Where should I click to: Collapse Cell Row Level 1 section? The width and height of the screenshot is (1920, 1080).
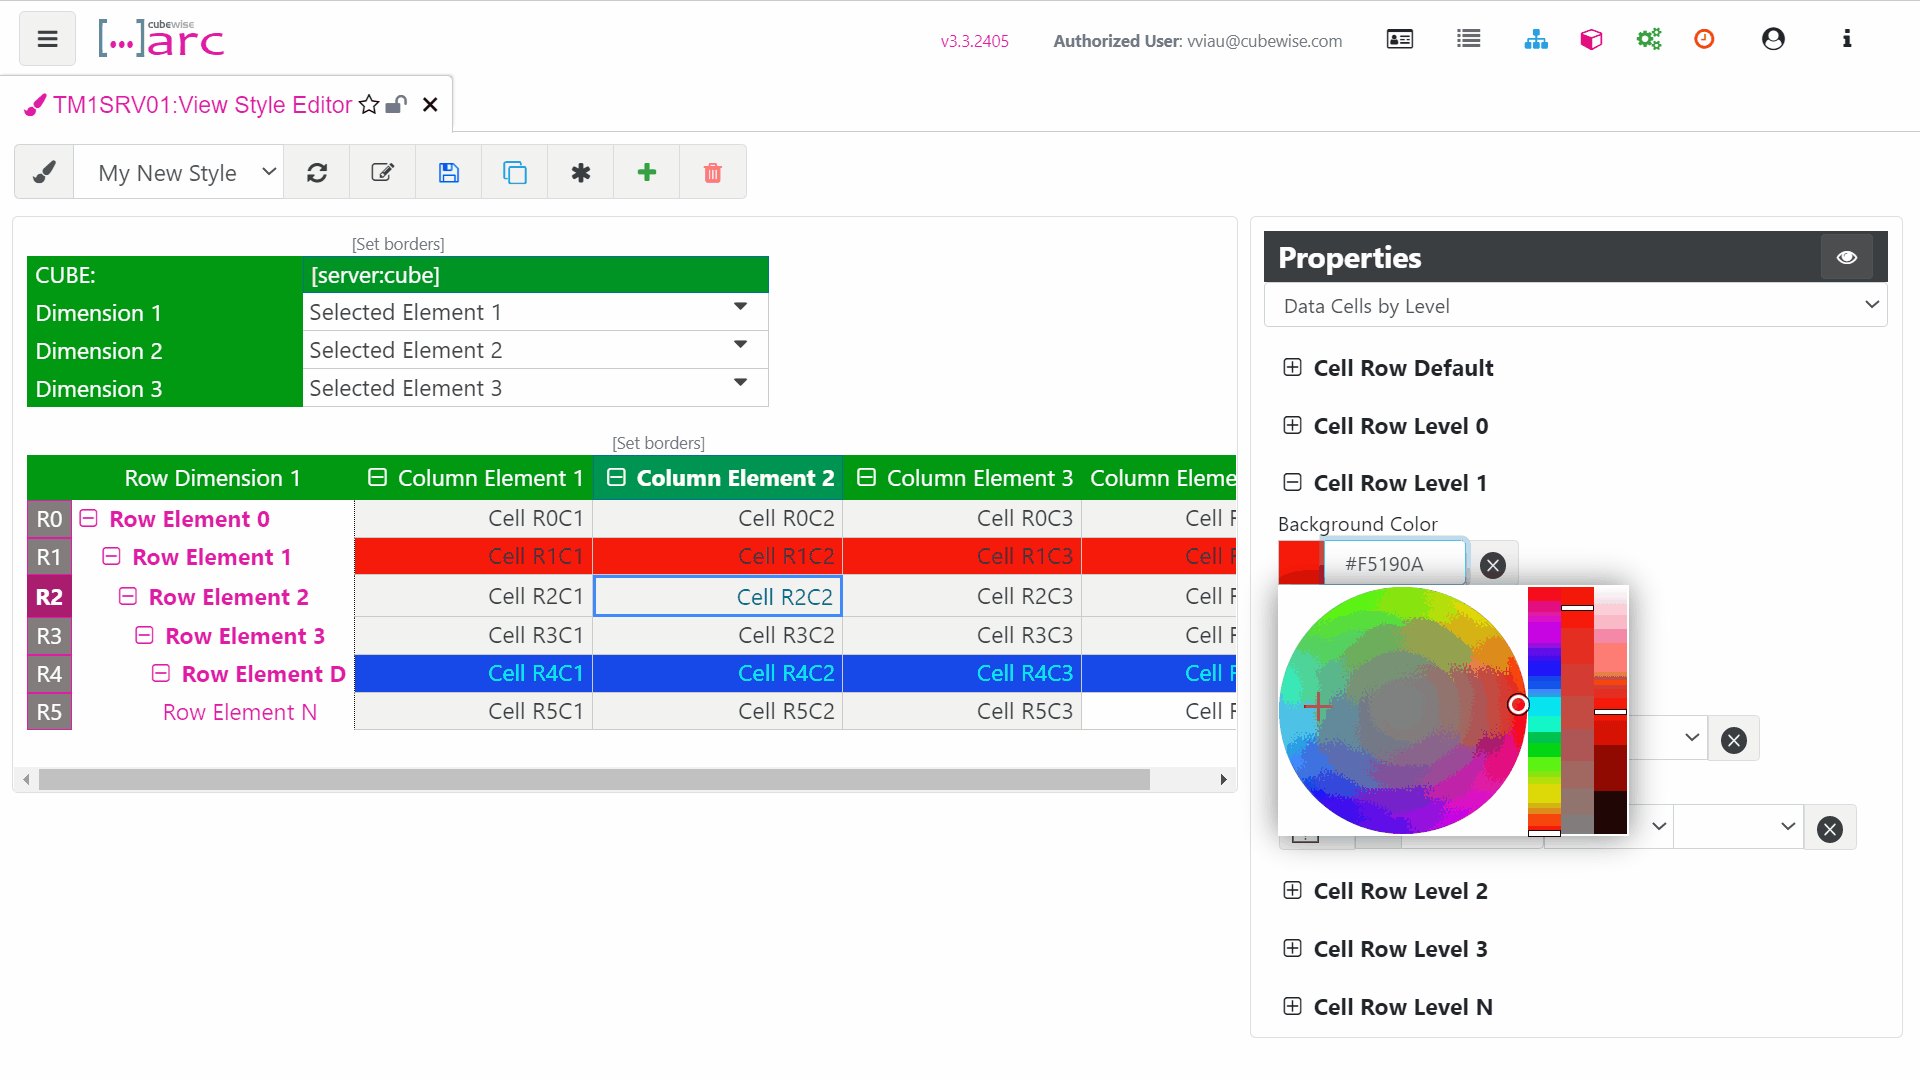click(x=1292, y=483)
